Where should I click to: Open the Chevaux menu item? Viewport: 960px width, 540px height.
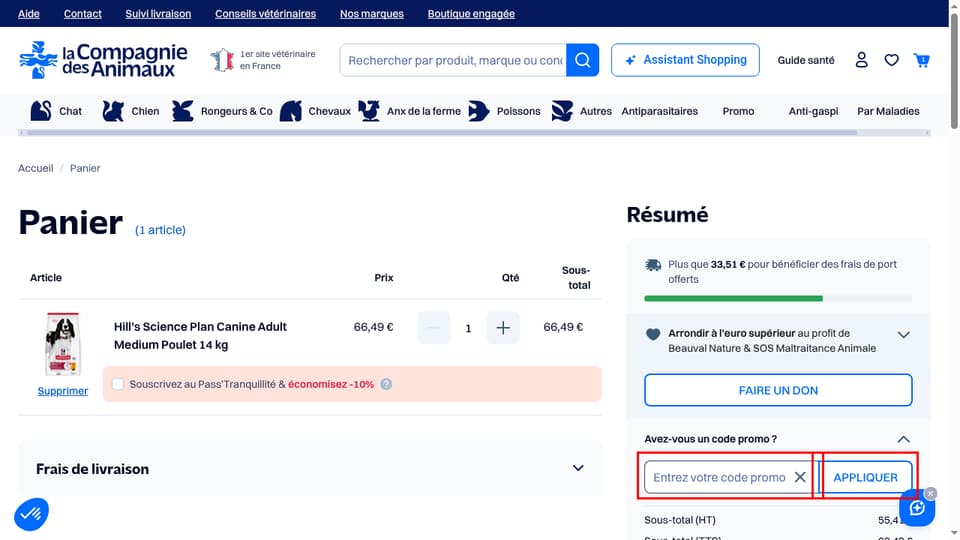(x=329, y=111)
